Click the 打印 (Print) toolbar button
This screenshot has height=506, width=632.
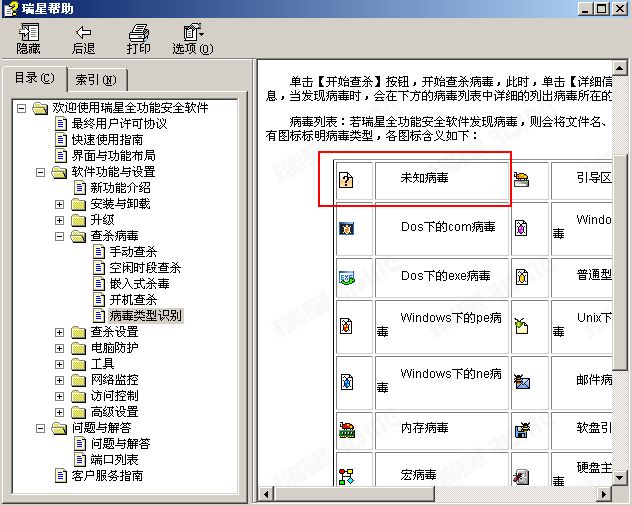(139, 39)
